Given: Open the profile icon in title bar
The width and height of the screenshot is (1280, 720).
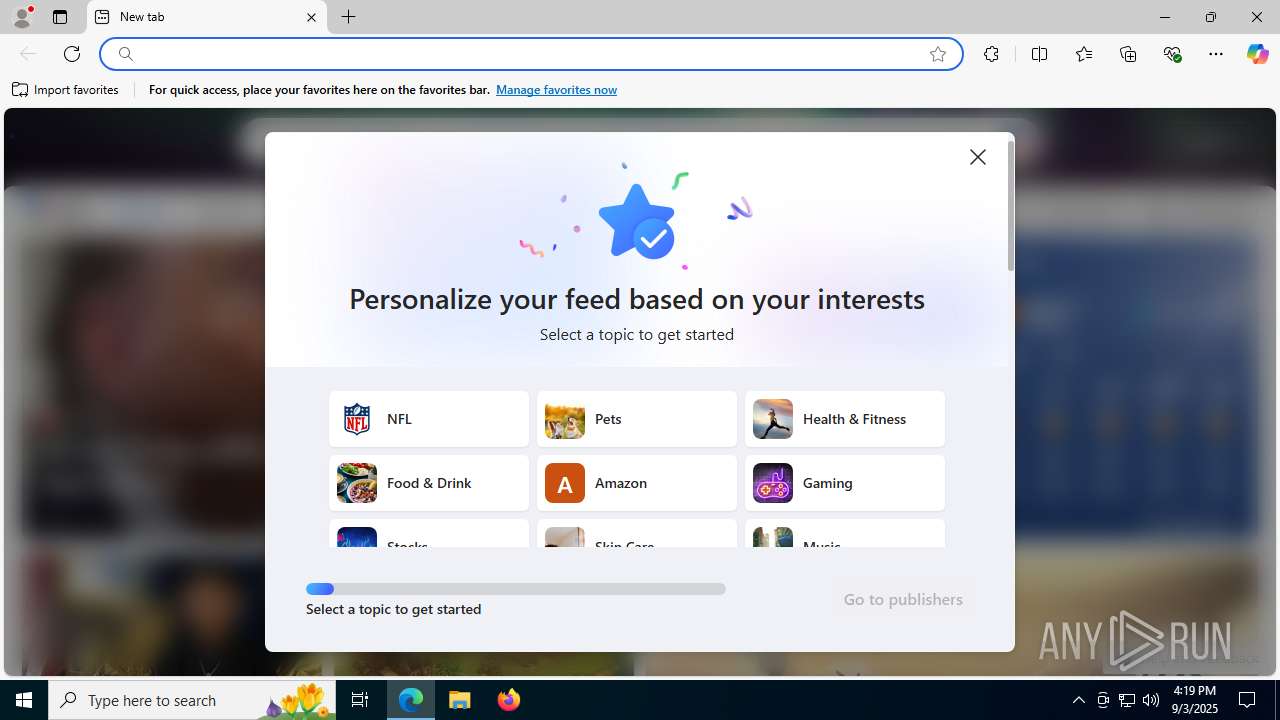Looking at the screenshot, I should click(x=22, y=17).
